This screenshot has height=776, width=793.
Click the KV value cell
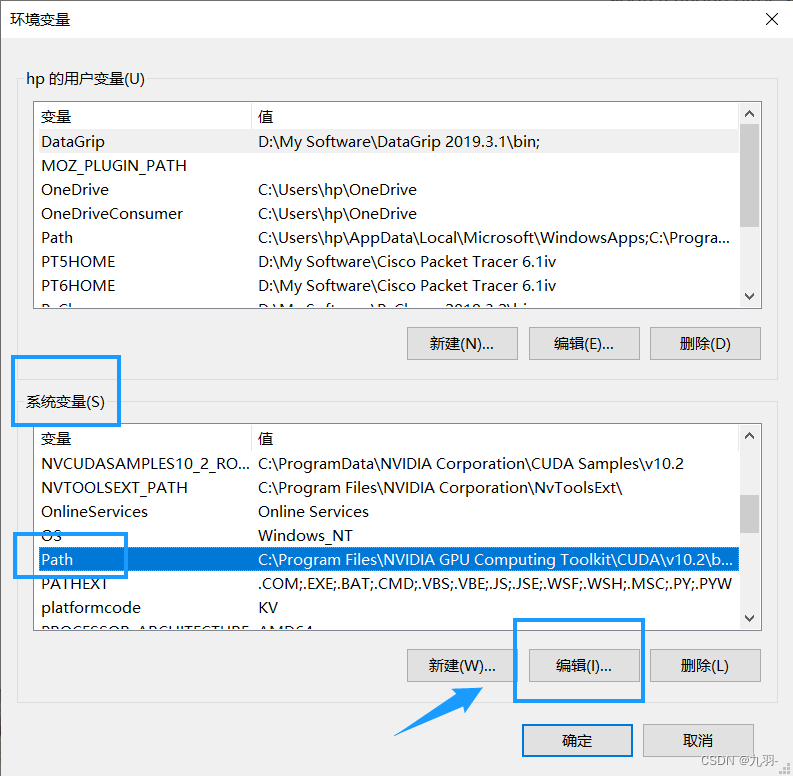268,607
